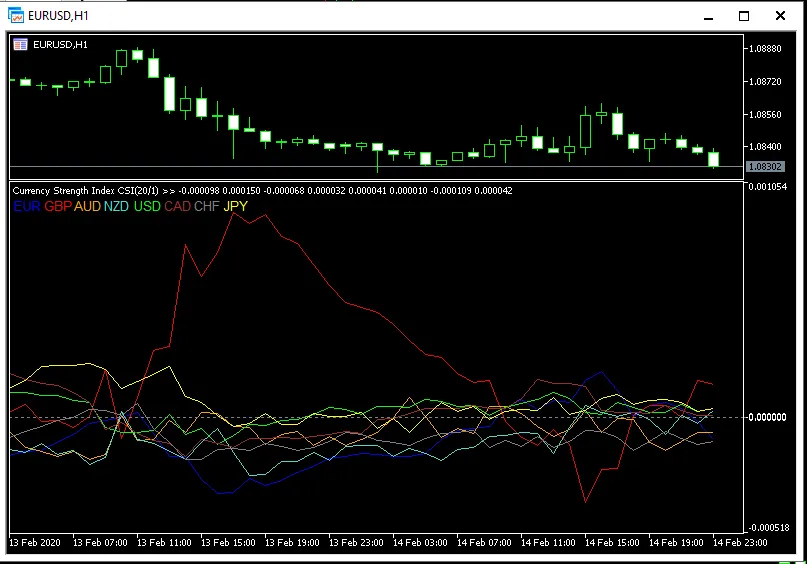Select the green USD legend label
Image resolution: width=807 pixels, height=564 pixels.
tap(148, 206)
